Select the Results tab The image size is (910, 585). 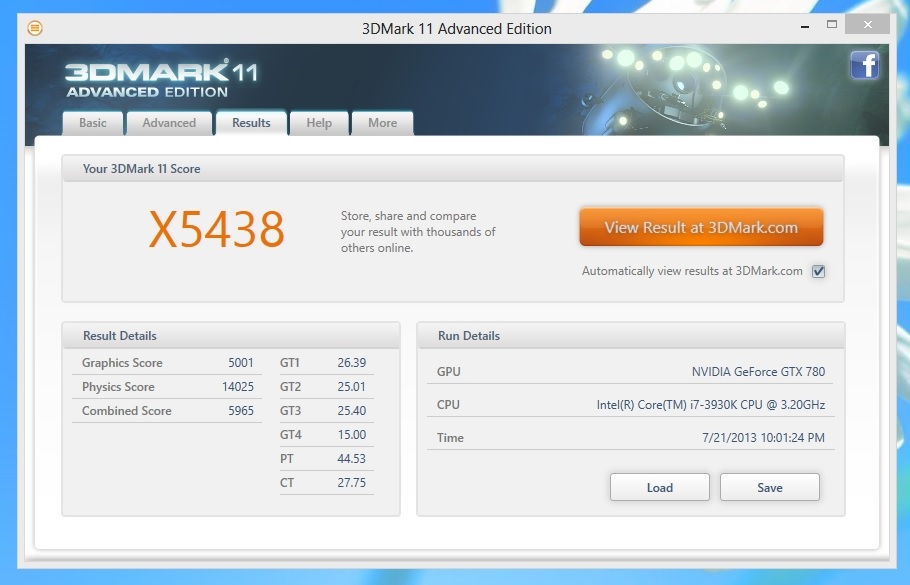(x=251, y=123)
